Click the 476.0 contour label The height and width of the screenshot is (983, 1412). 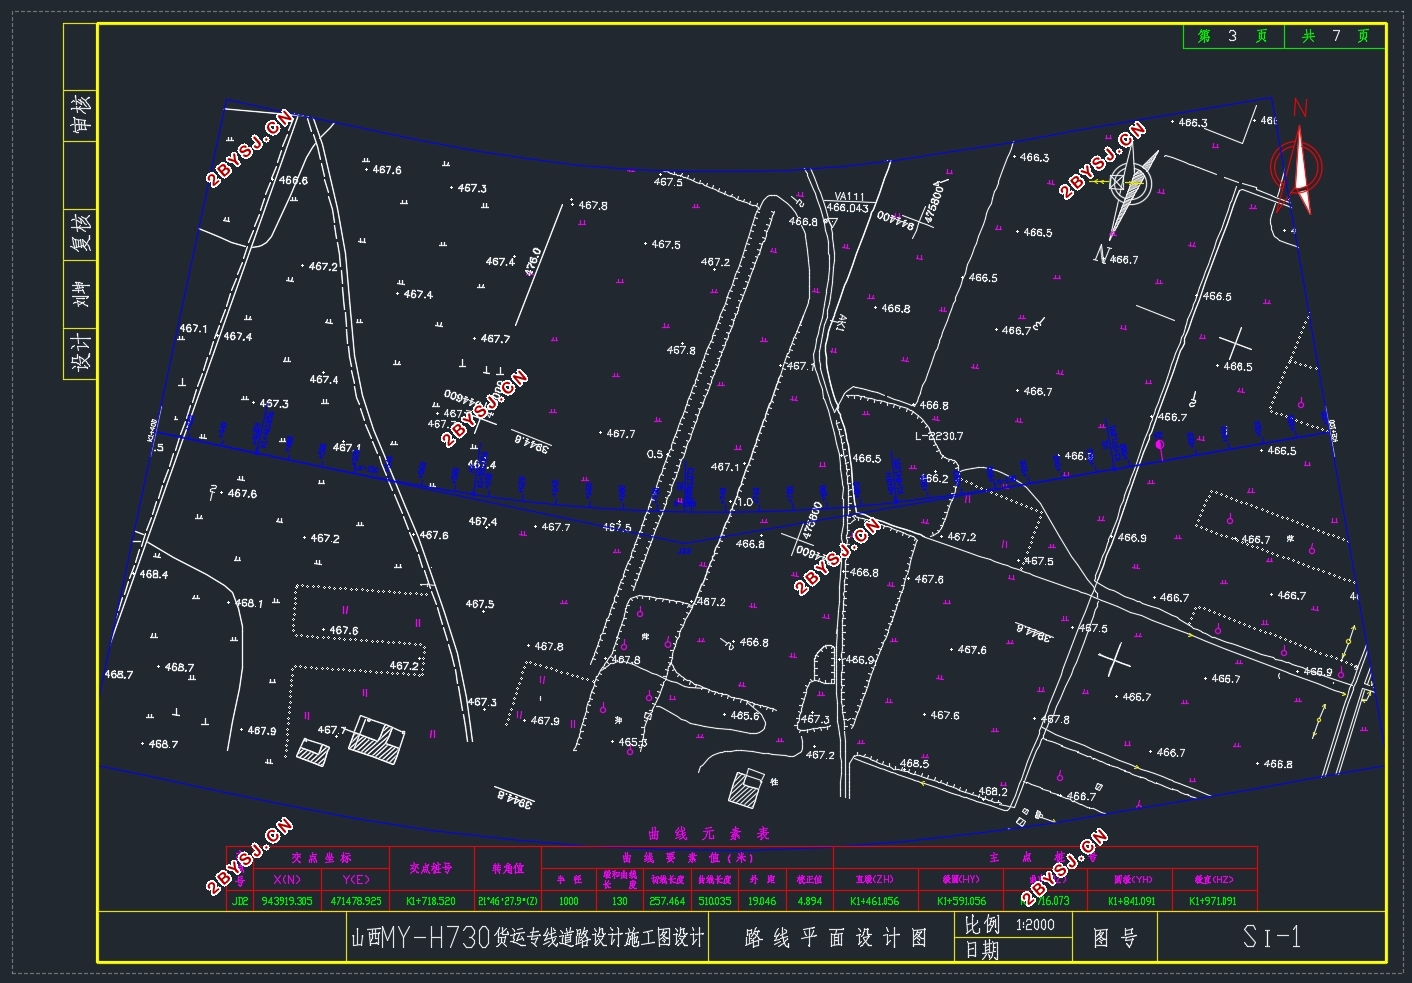click(x=532, y=260)
